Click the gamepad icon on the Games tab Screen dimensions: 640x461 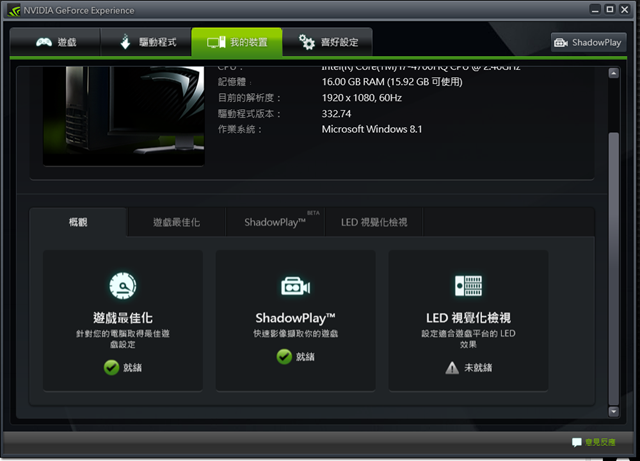44,42
